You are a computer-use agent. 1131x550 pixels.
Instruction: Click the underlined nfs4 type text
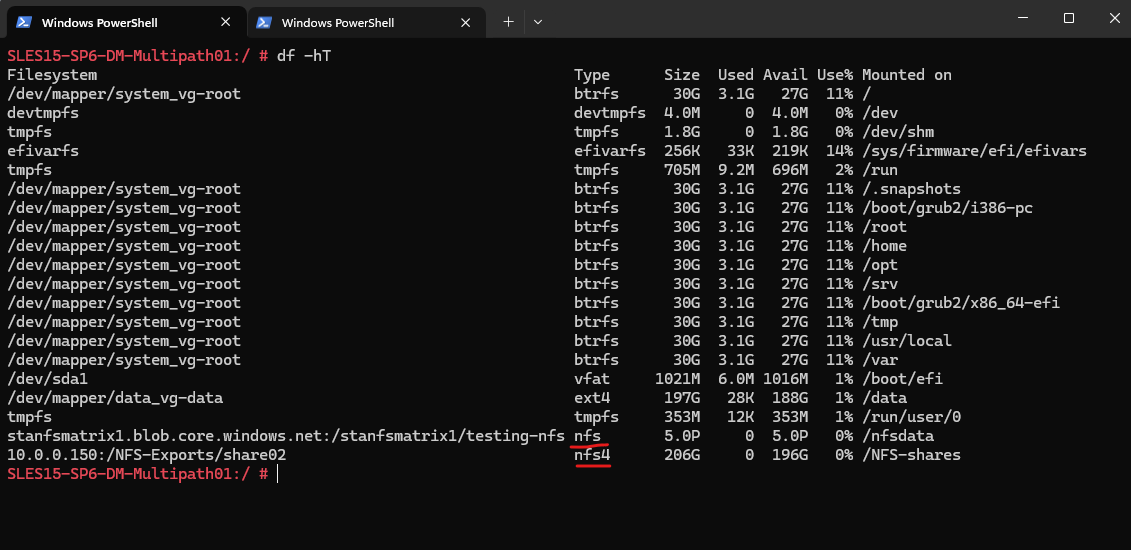coord(592,456)
